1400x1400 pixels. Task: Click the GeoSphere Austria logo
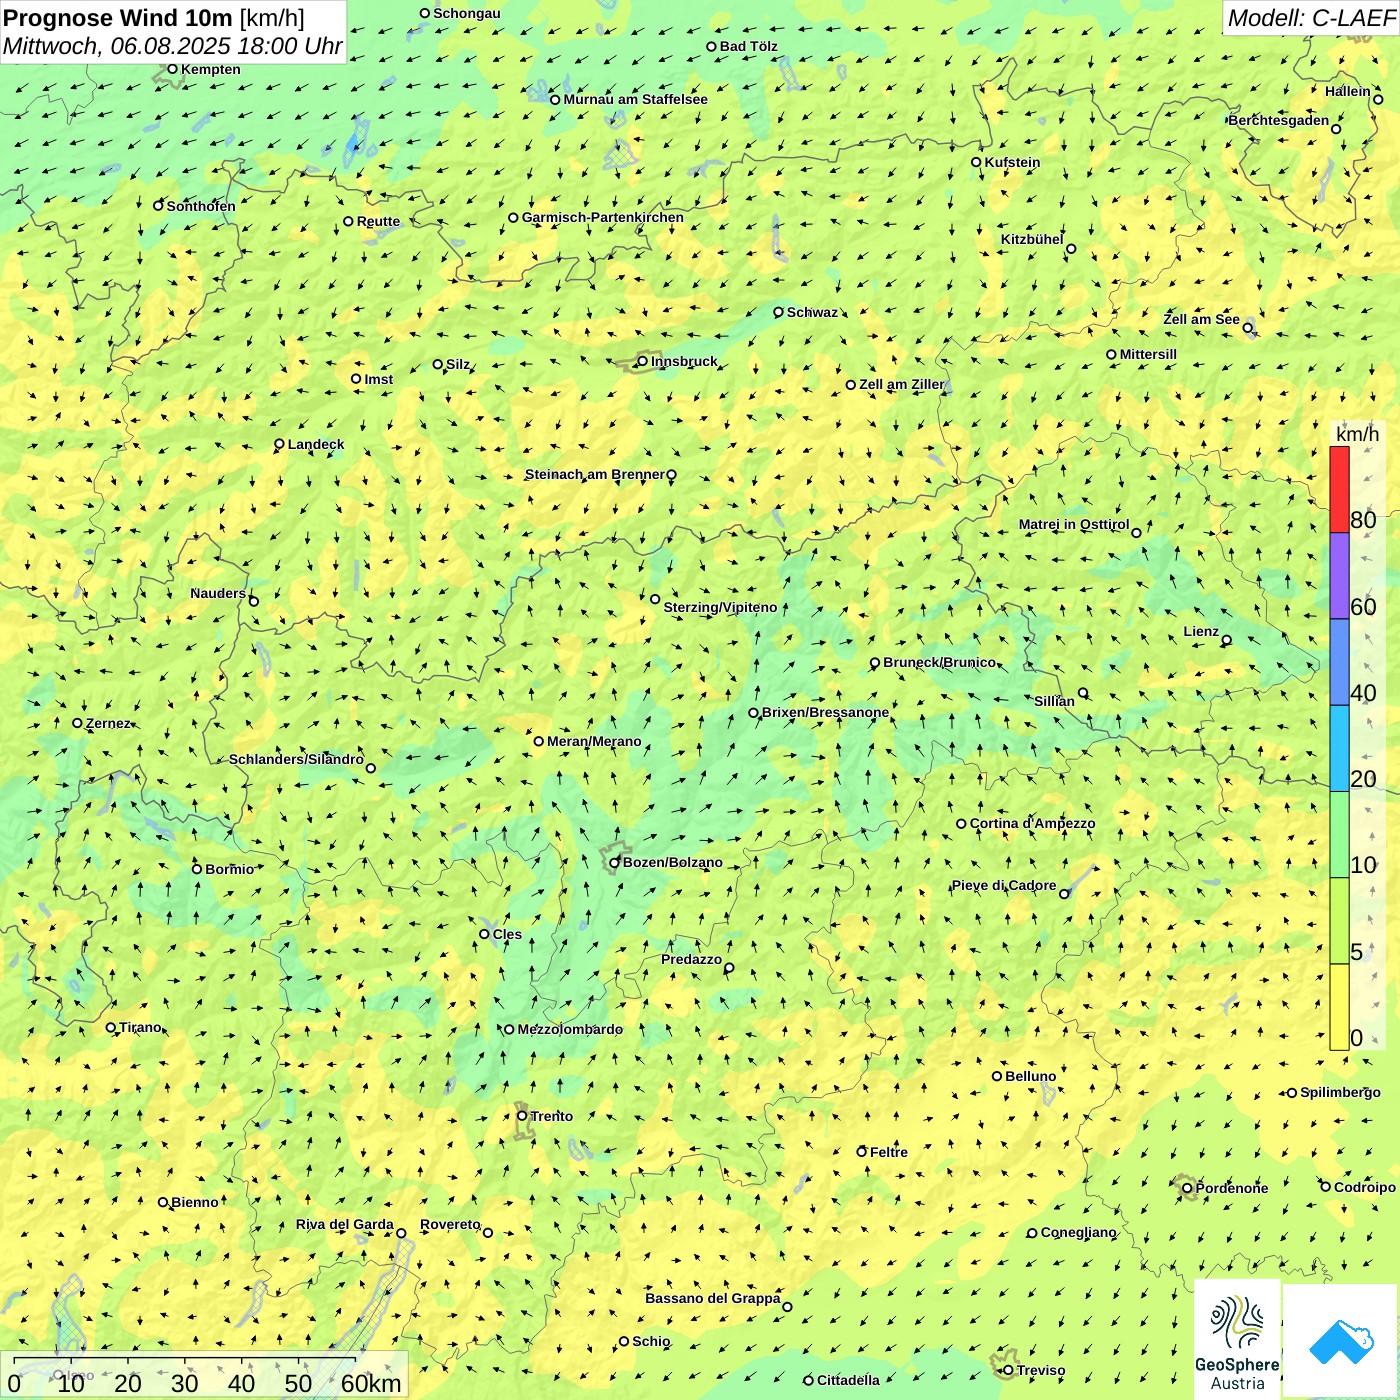coord(1237,1339)
